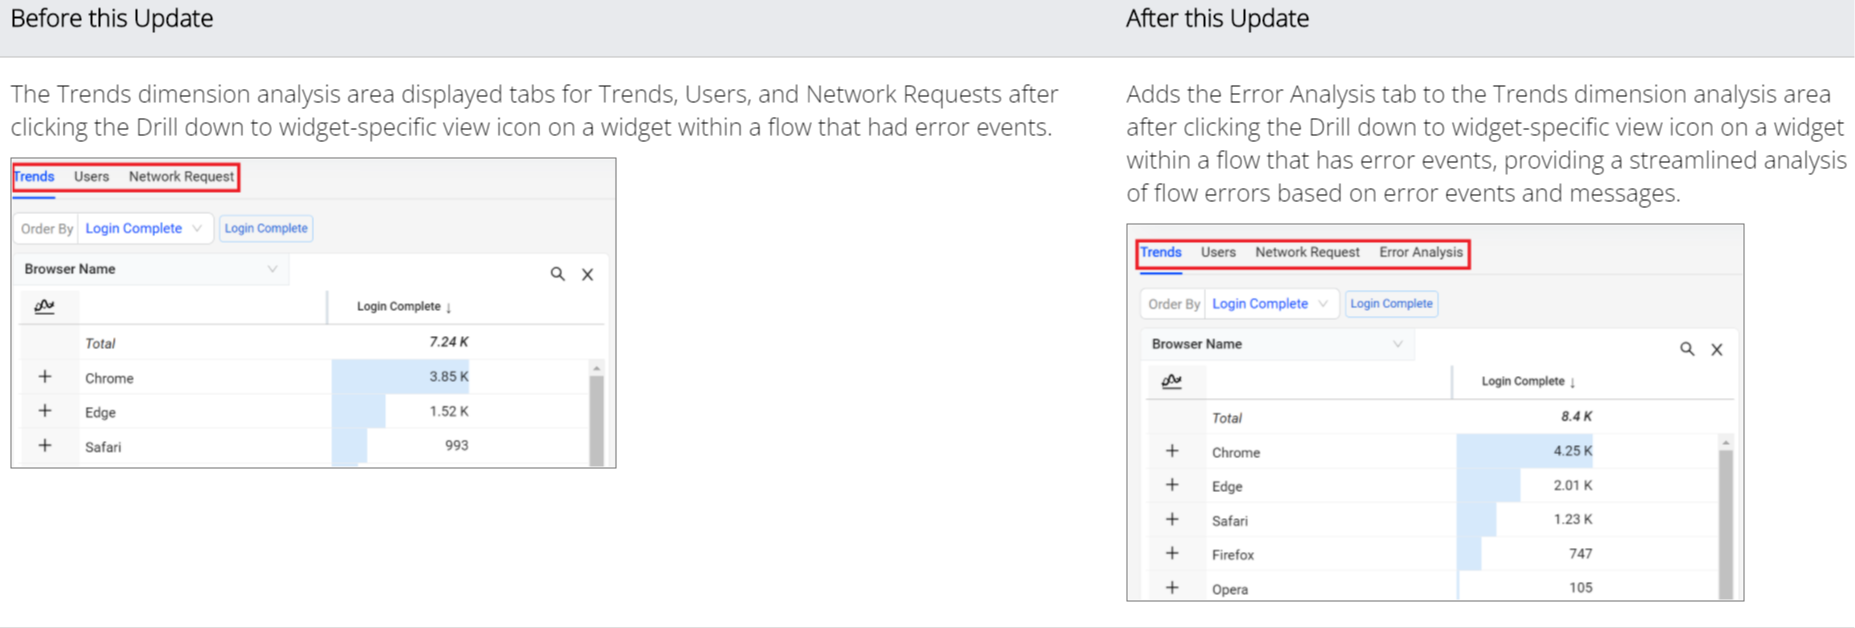Expand the Chrome row showing 3.85 K

[x=45, y=377]
